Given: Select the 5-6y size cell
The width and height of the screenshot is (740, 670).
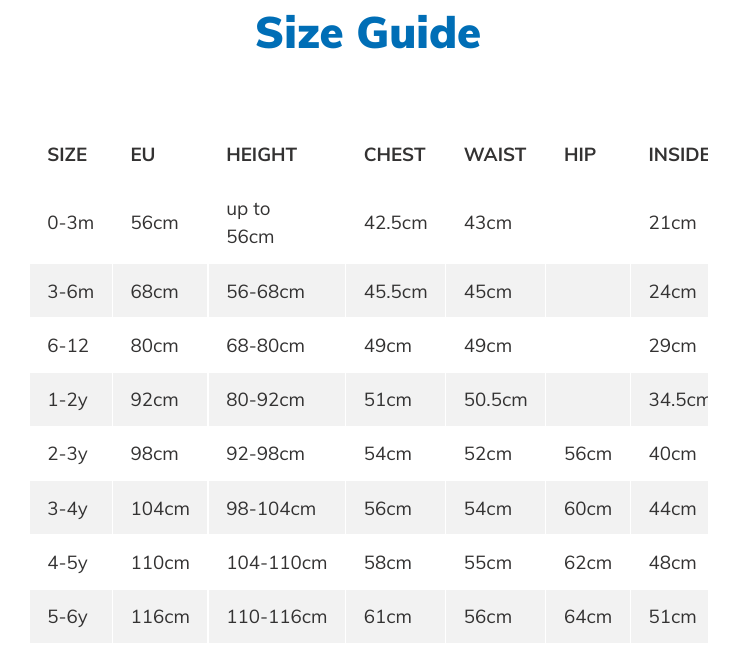Looking at the screenshot, I should click(x=68, y=617).
